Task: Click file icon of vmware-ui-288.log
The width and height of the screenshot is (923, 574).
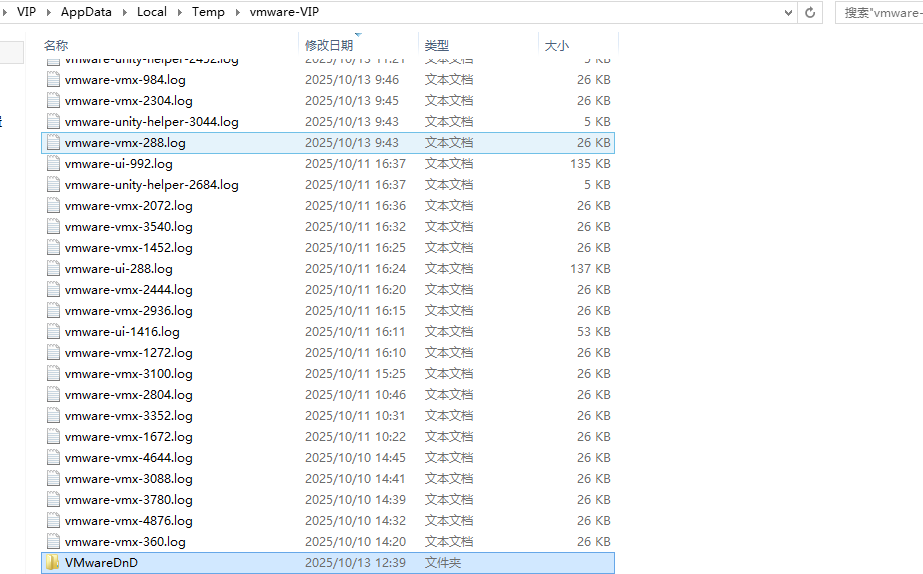Action: (53, 268)
